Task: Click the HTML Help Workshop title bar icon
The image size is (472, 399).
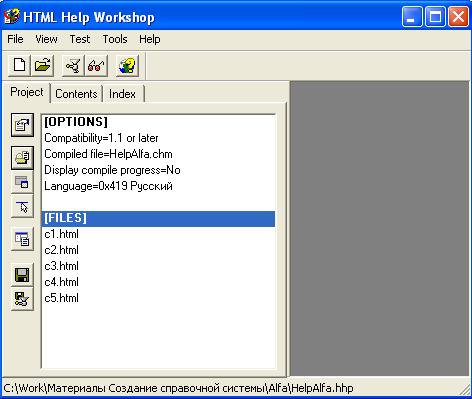Action: tap(12, 17)
